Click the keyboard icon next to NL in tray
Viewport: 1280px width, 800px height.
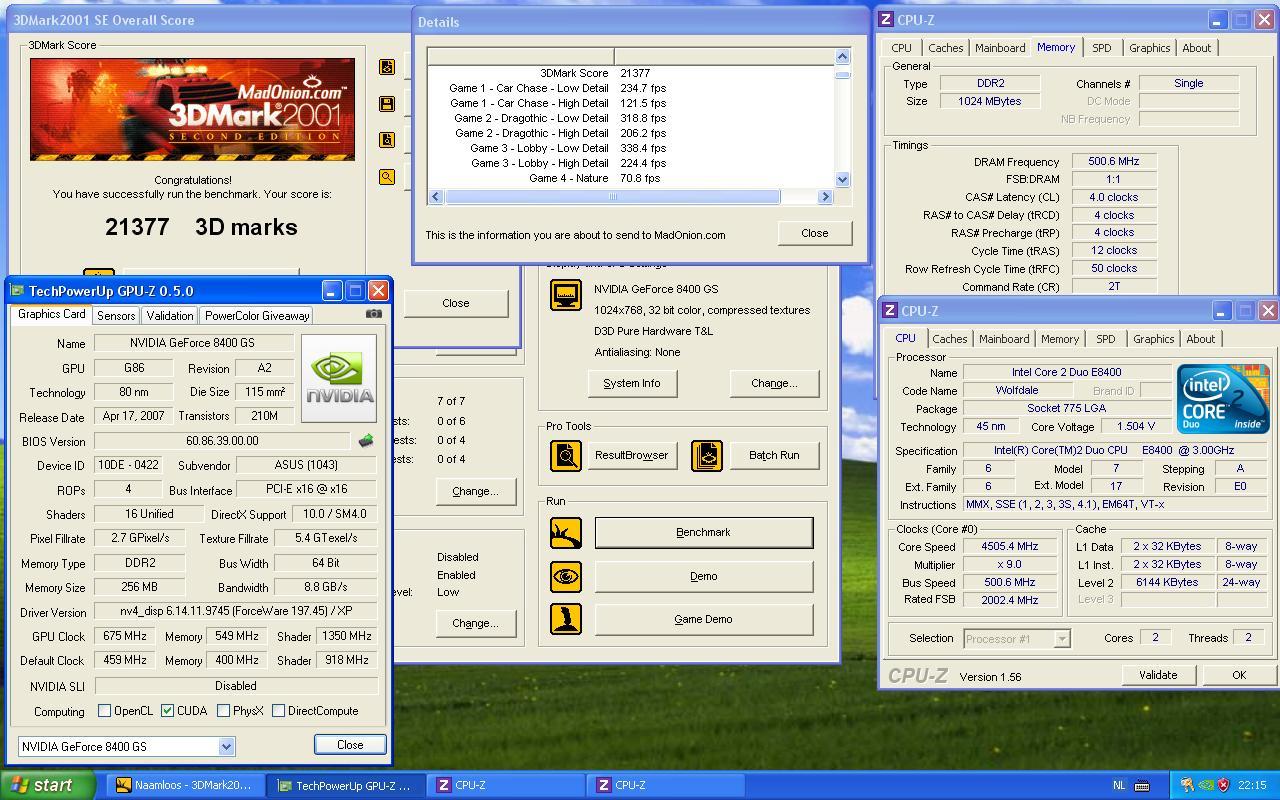1142,786
